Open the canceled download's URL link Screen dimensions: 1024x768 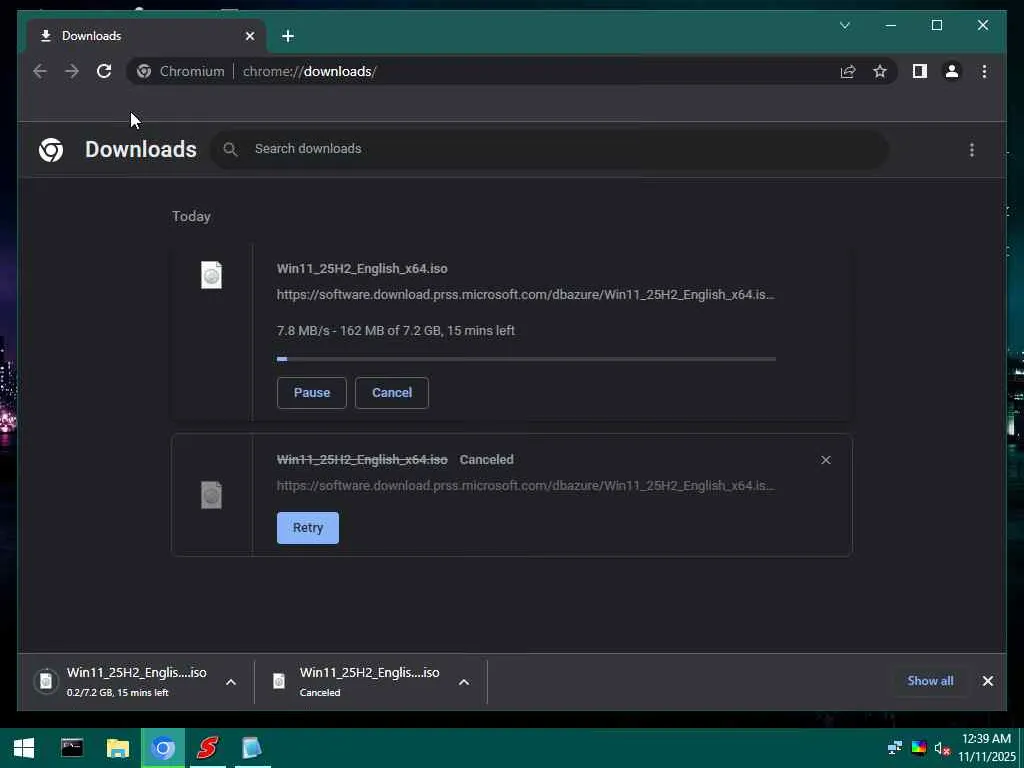pos(526,485)
